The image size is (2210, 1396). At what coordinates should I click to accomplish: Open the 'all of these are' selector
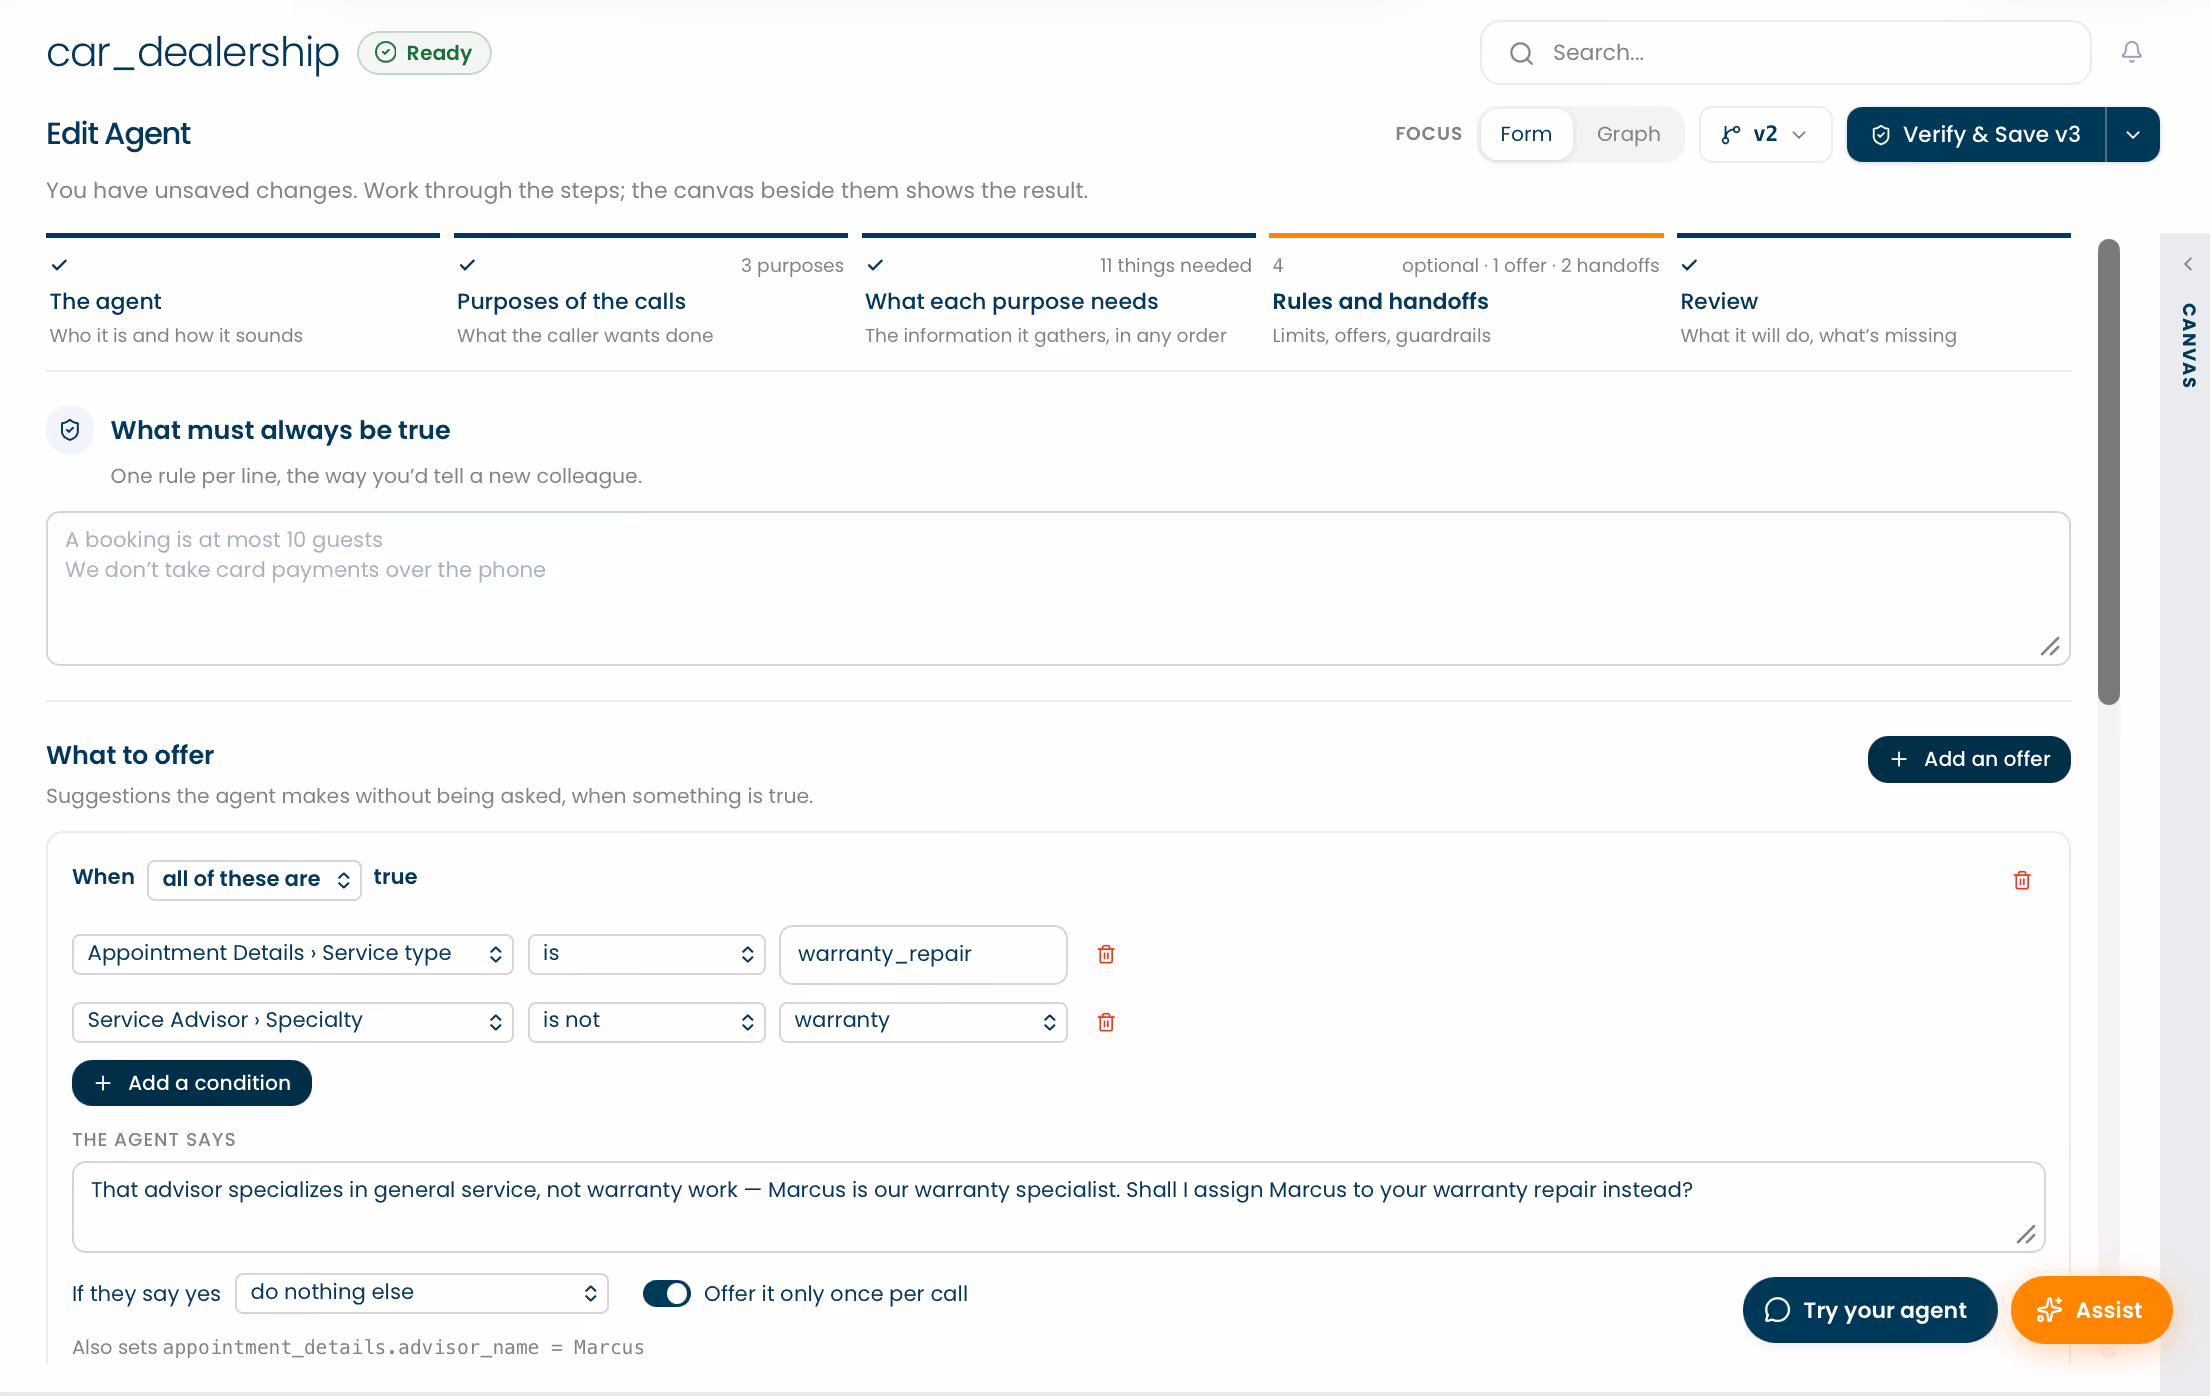[254, 879]
